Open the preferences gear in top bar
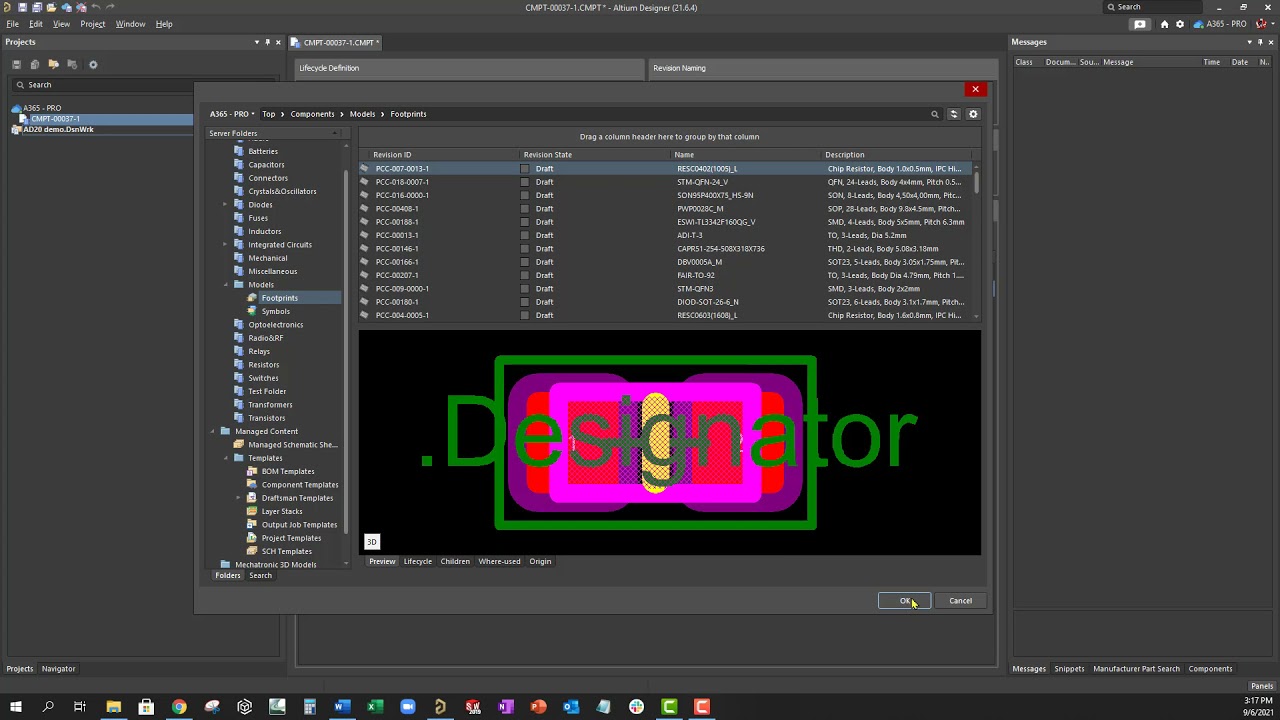The image size is (1280, 720). (1180, 24)
